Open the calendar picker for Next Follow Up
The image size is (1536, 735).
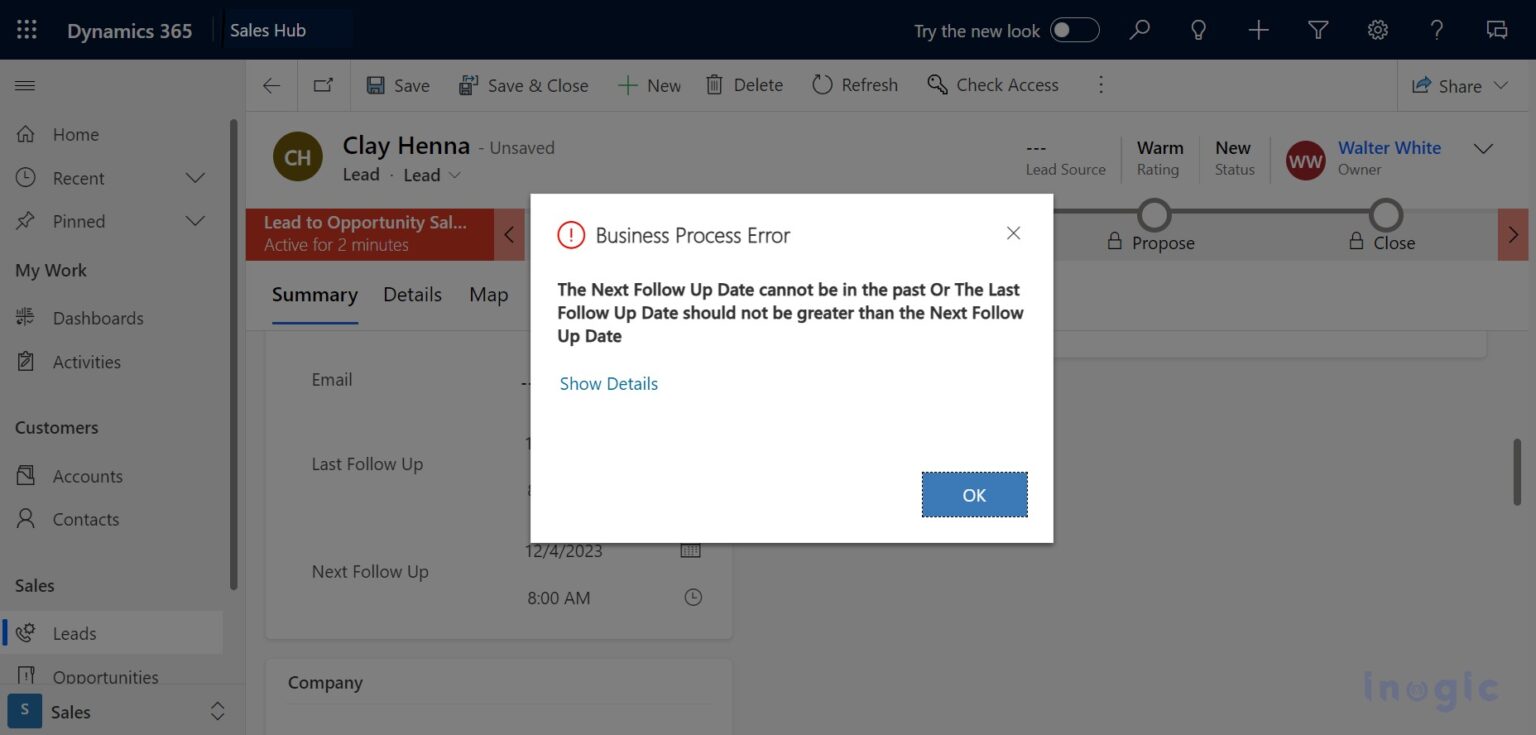tap(690, 550)
